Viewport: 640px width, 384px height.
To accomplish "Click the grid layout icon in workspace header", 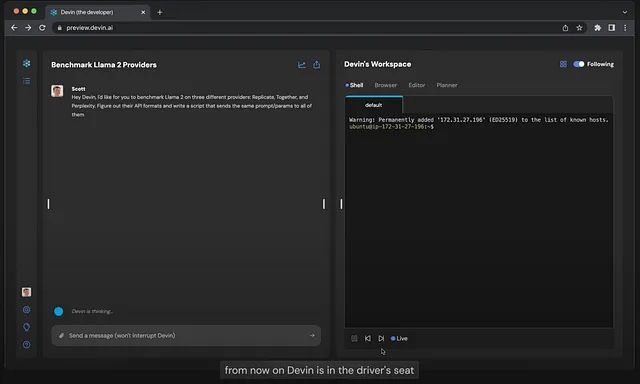I will [x=563, y=64].
